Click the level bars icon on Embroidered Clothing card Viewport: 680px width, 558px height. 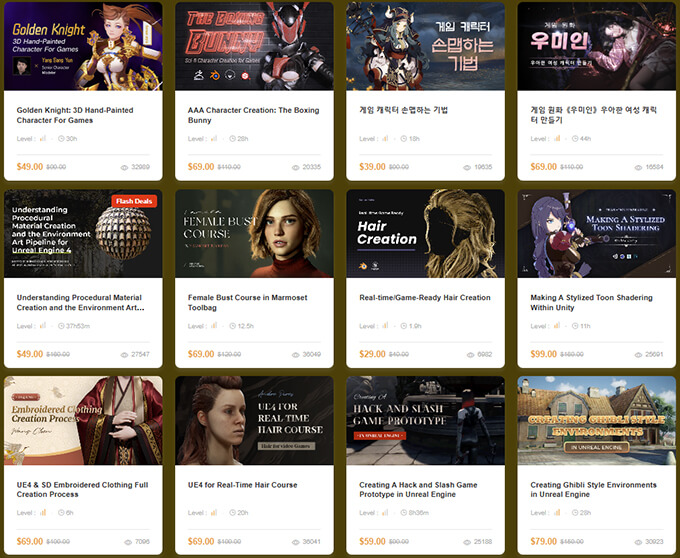pyautogui.click(x=43, y=513)
